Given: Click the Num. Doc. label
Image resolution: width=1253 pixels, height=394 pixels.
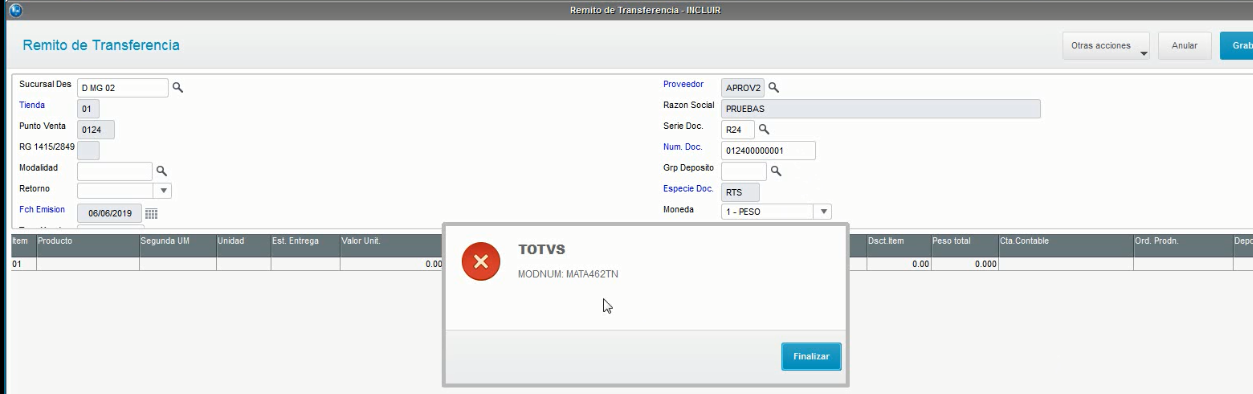Looking at the screenshot, I should (683, 147).
